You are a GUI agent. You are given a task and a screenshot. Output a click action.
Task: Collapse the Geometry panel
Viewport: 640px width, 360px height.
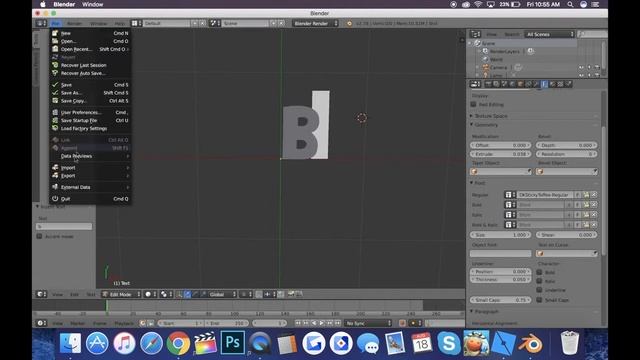(486, 125)
